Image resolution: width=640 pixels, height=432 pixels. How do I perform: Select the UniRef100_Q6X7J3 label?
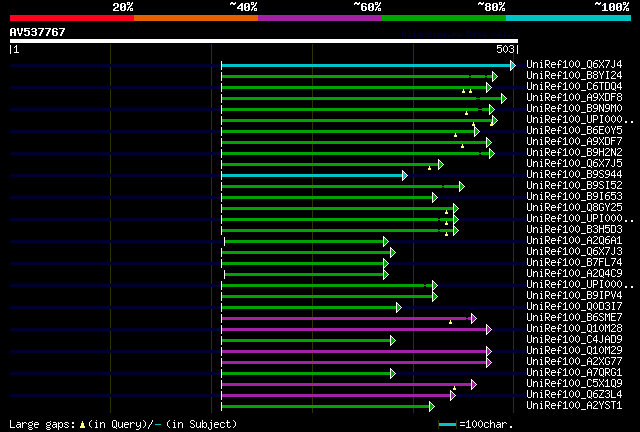pos(574,252)
